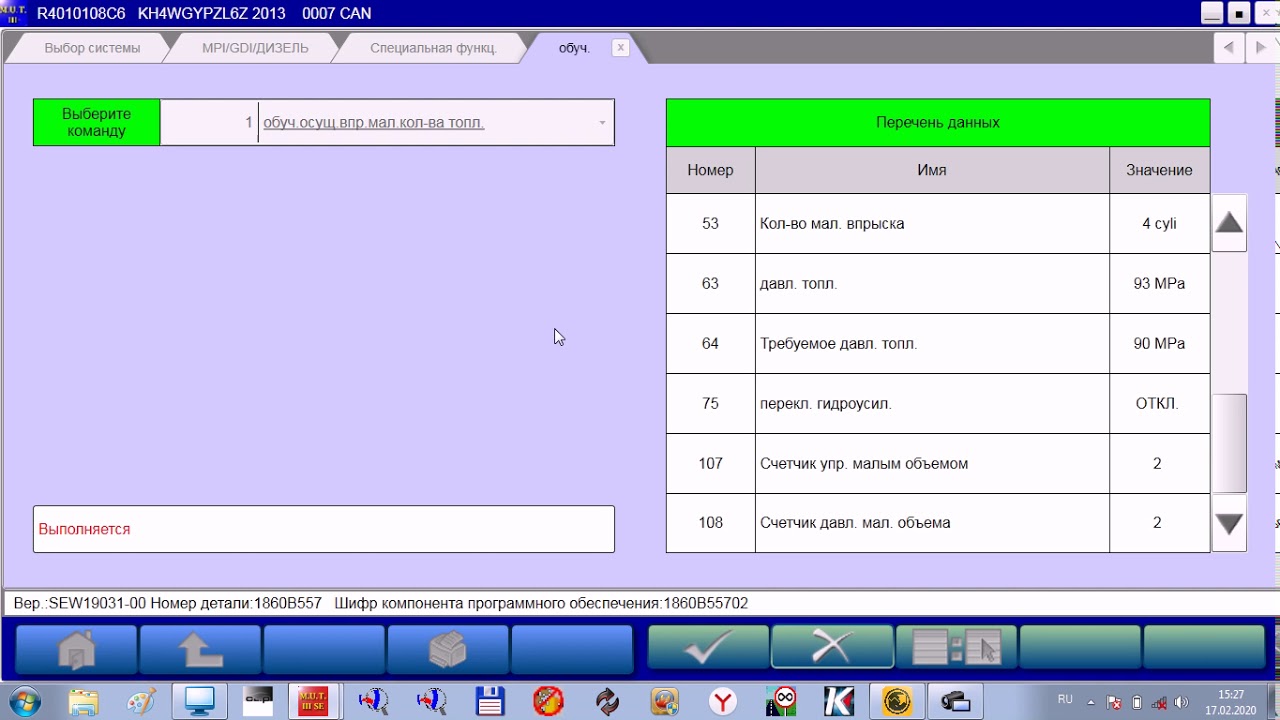
Task: Switch to Выбор системы tab
Action: pyautogui.click(x=92, y=48)
